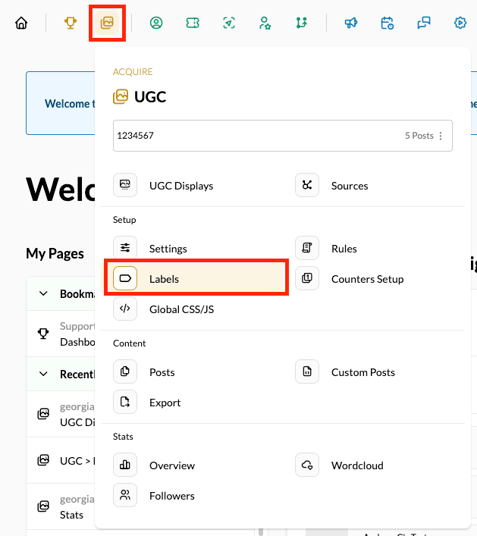The width and height of the screenshot is (477, 536).
Task: Click the Counters Setup icon tile
Action: click(307, 278)
